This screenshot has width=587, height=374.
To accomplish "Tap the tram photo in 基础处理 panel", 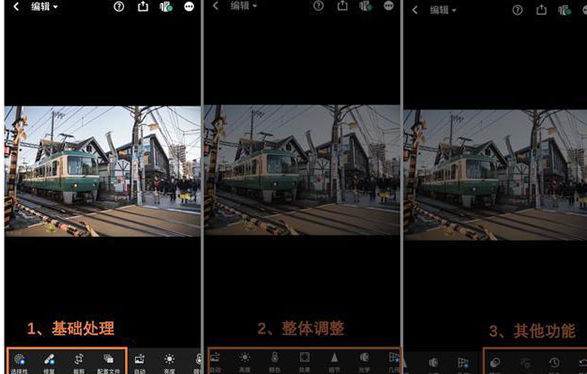I will pyautogui.click(x=103, y=171).
